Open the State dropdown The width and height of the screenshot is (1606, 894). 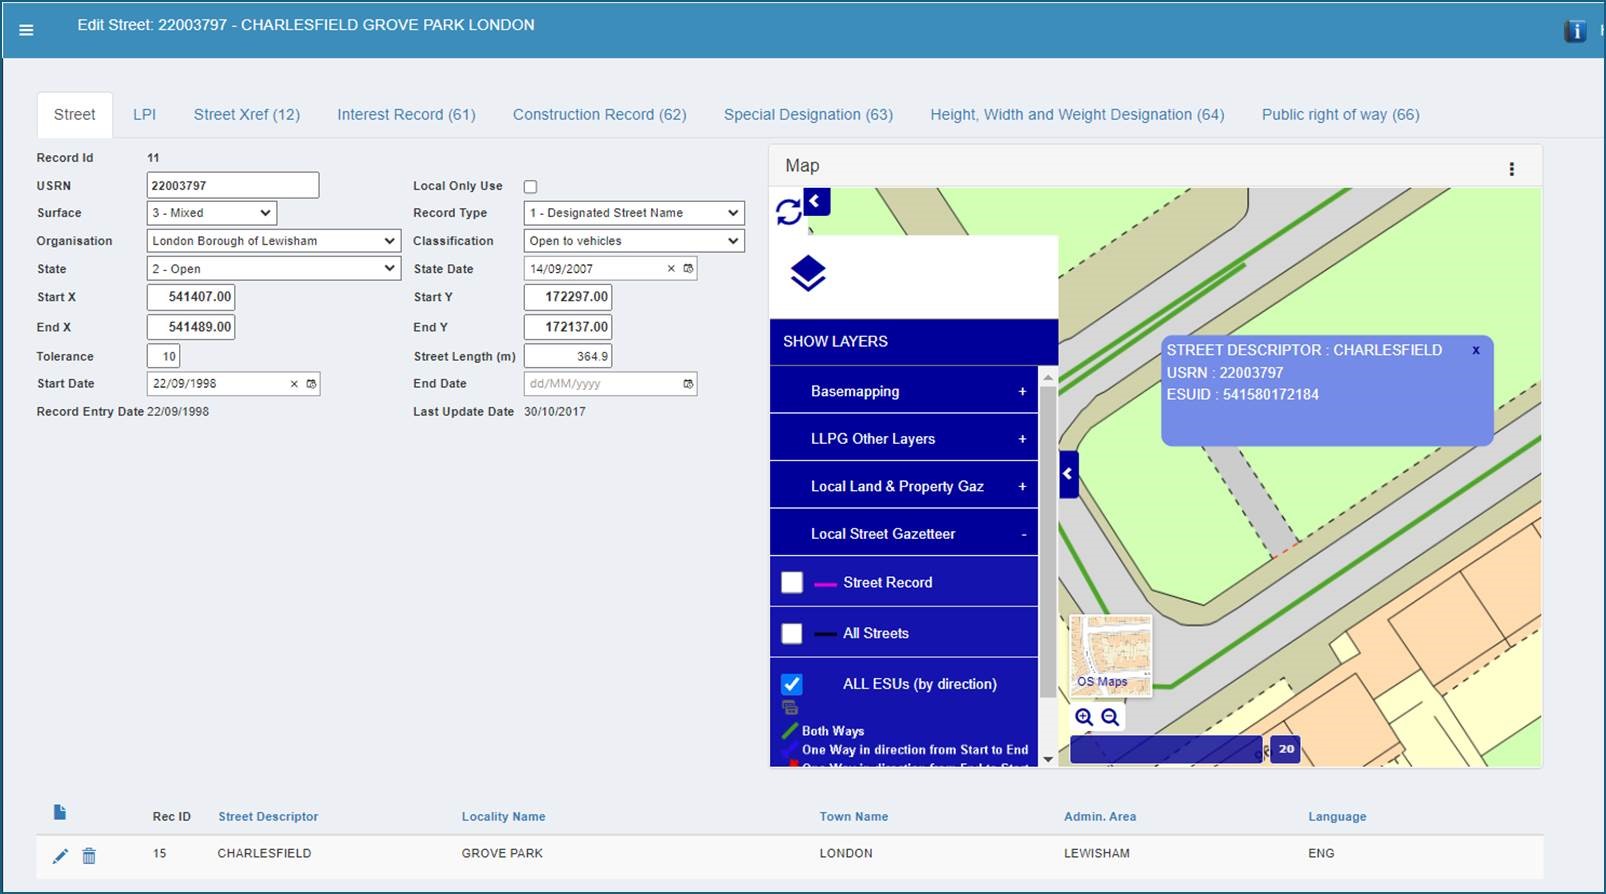(274, 269)
